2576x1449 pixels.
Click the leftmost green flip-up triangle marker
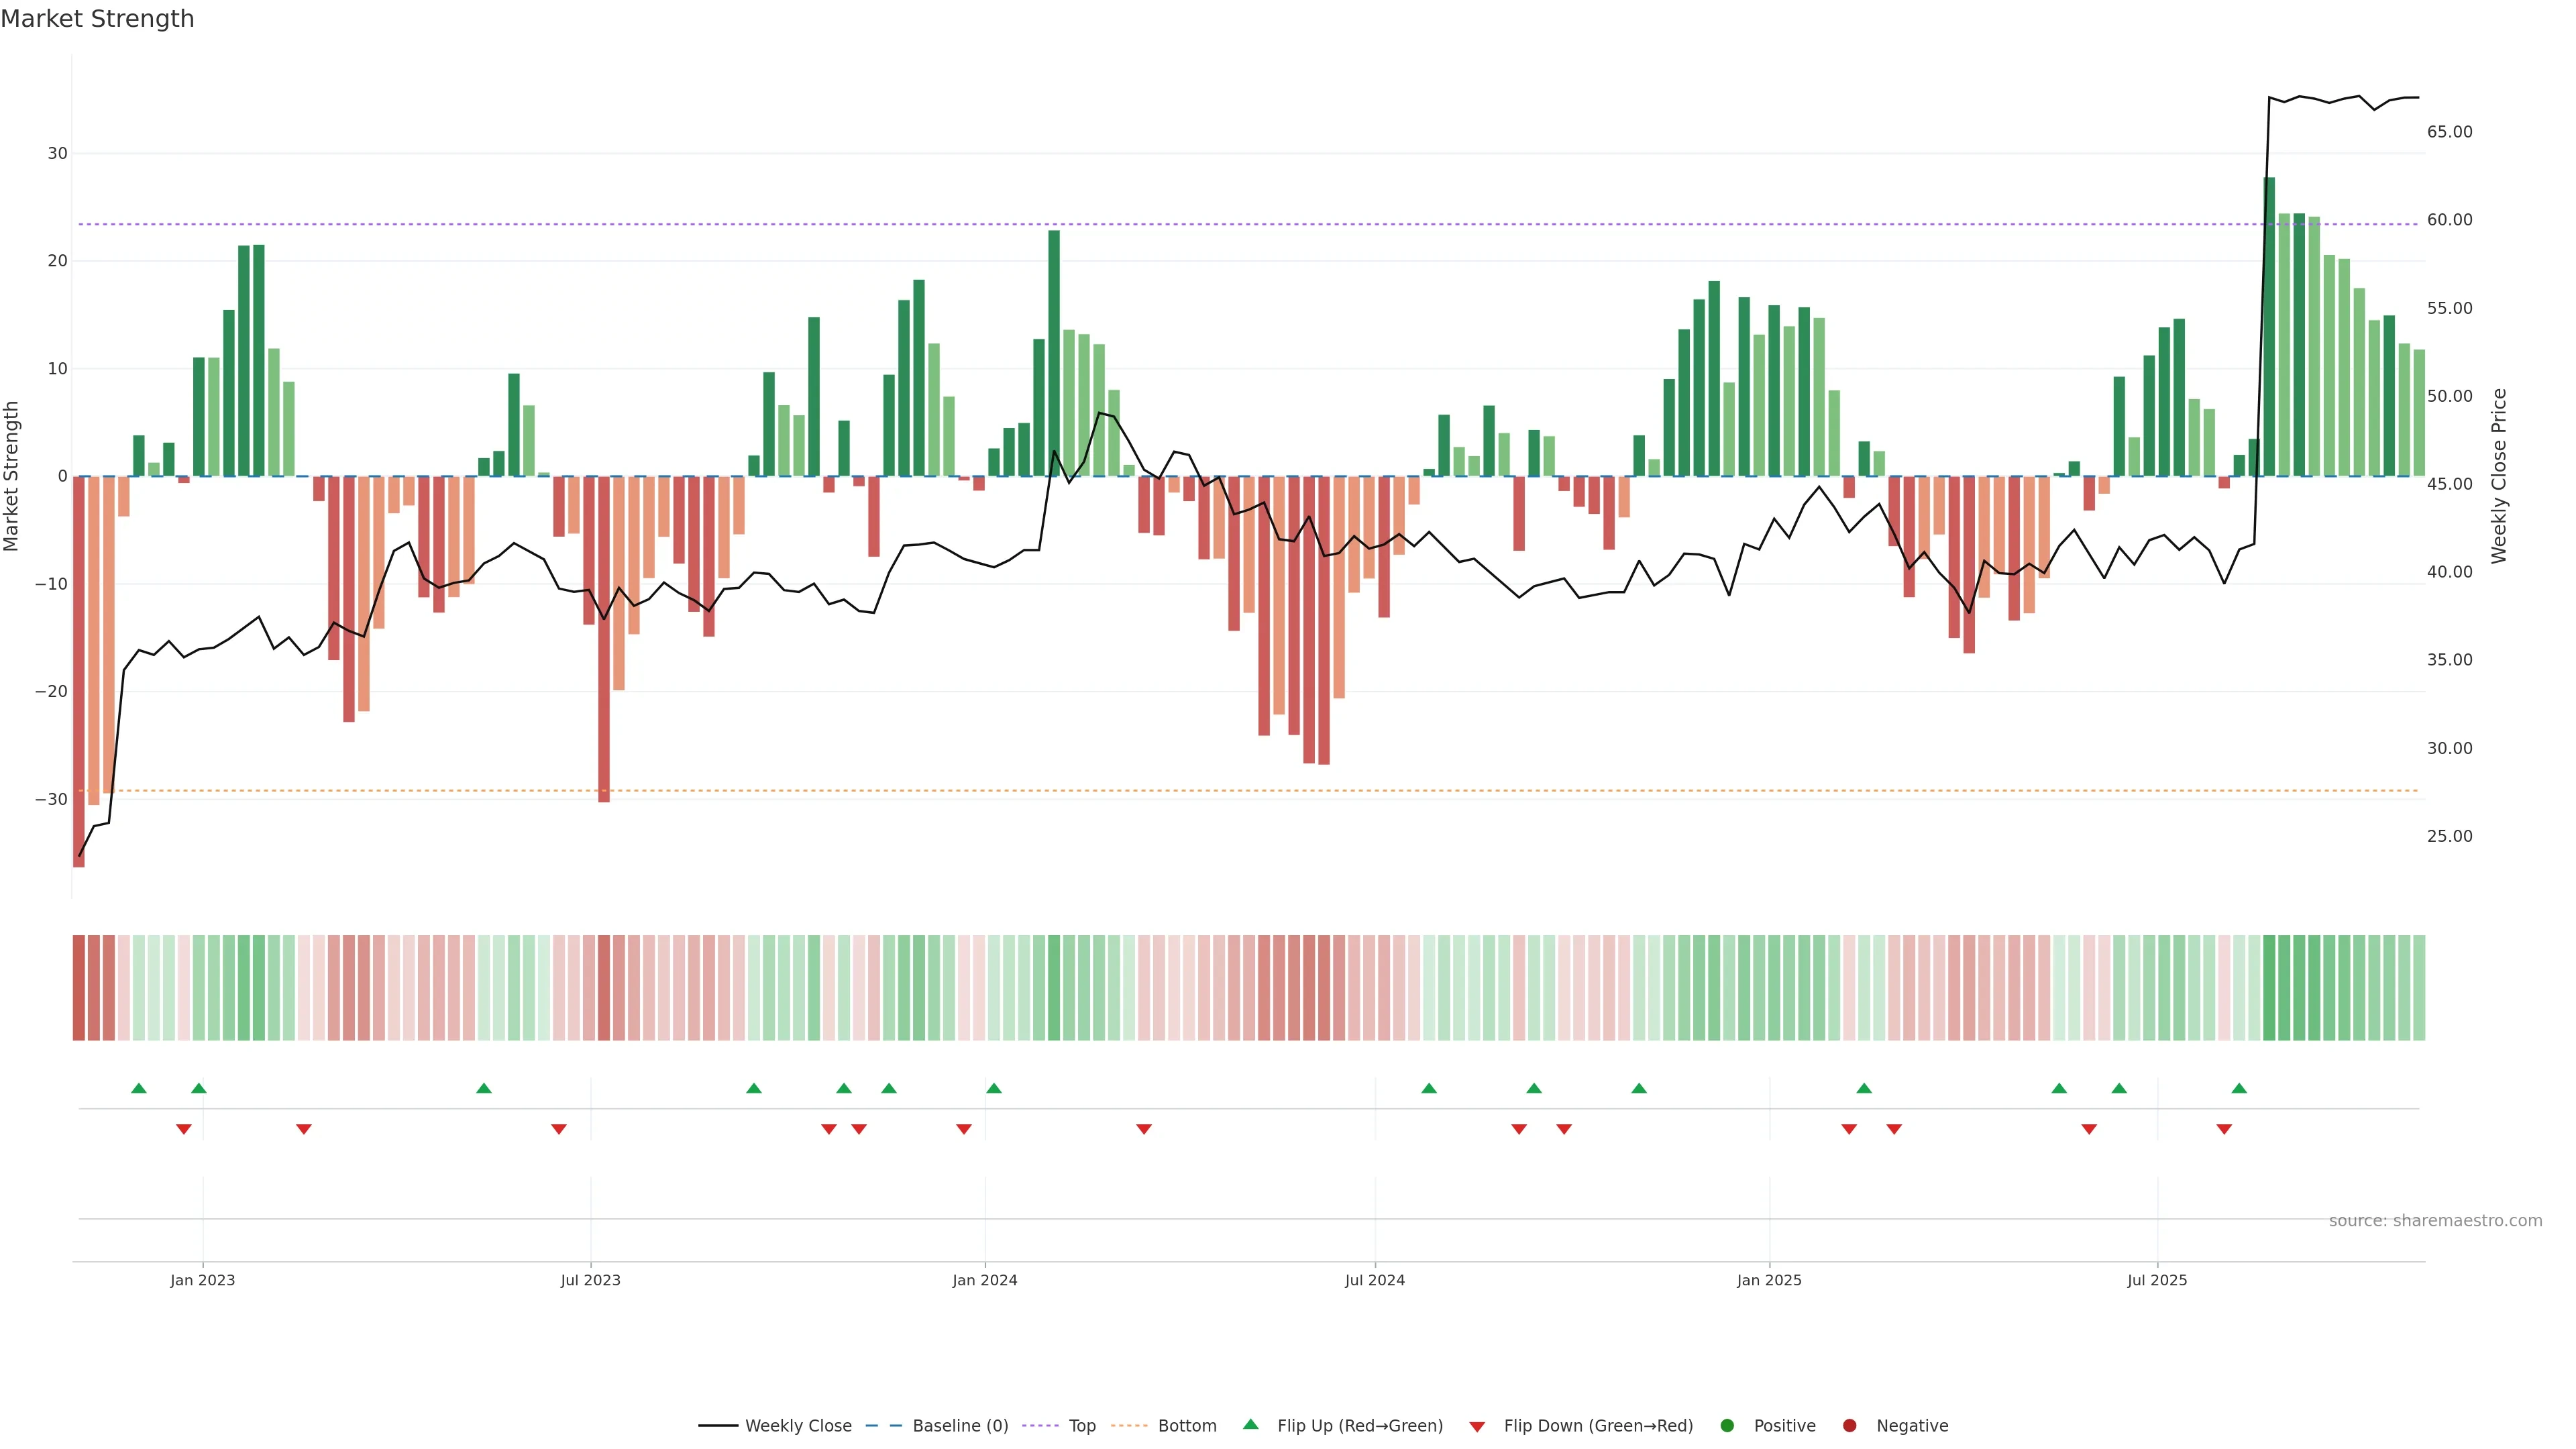coord(139,1088)
